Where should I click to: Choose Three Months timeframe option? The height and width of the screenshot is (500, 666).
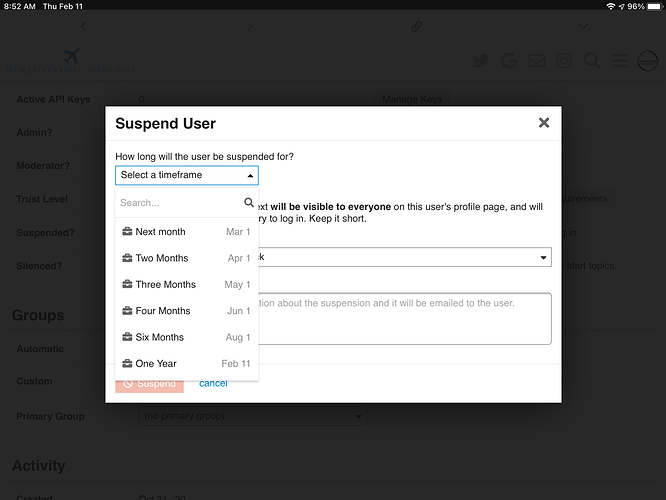[186, 284]
